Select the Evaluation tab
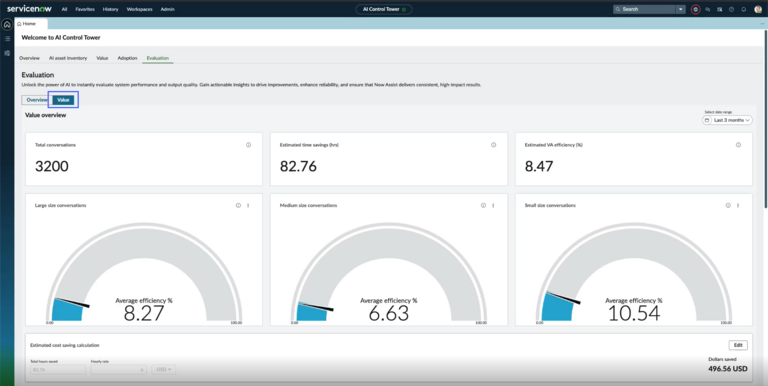 click(158, 58)
